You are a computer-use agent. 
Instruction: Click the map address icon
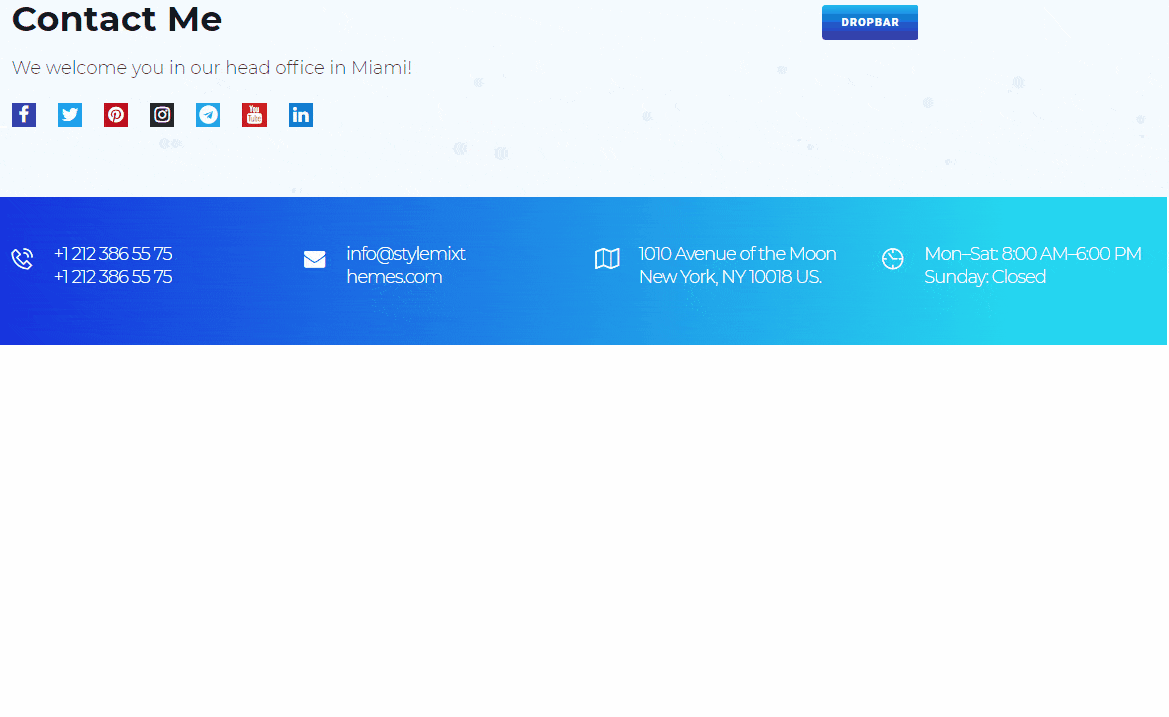pos(607,259)
